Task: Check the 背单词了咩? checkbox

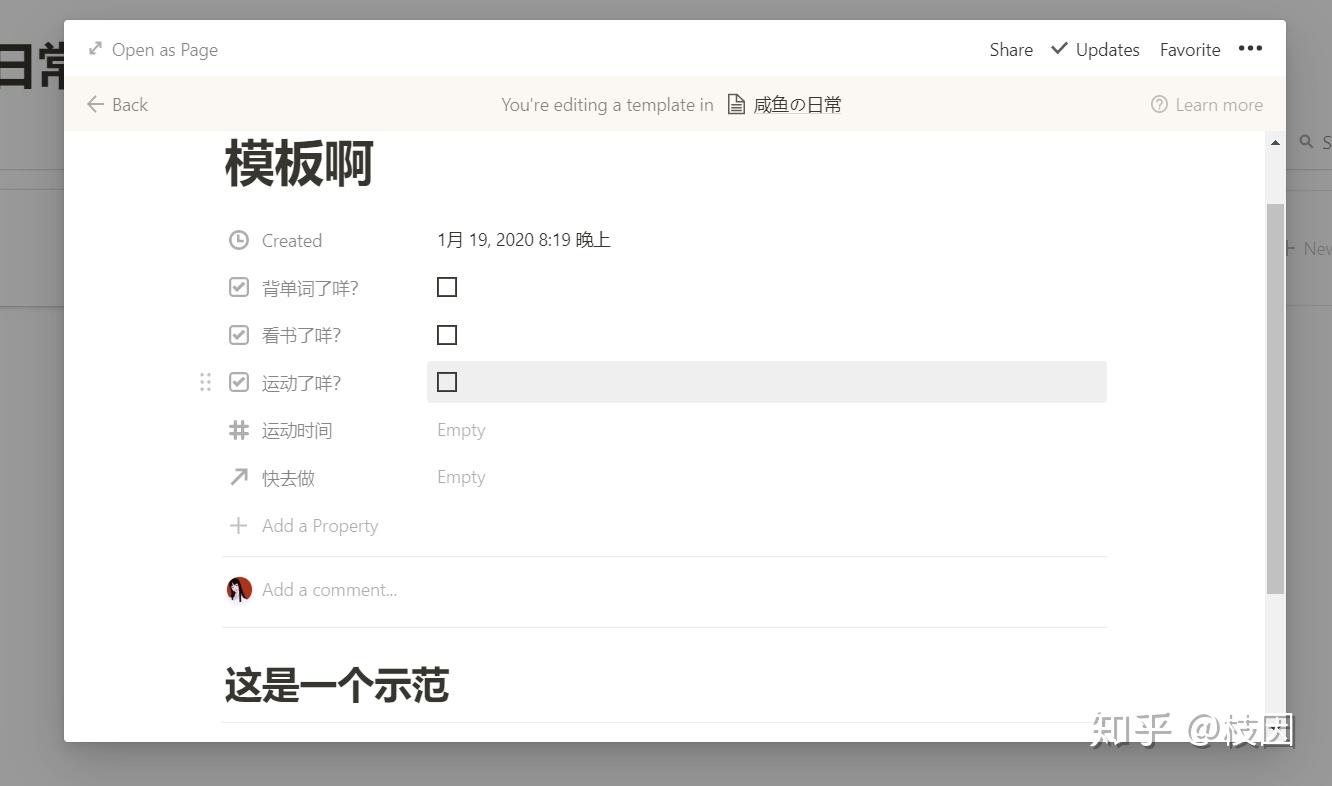Action: click(x=446, y=287)
